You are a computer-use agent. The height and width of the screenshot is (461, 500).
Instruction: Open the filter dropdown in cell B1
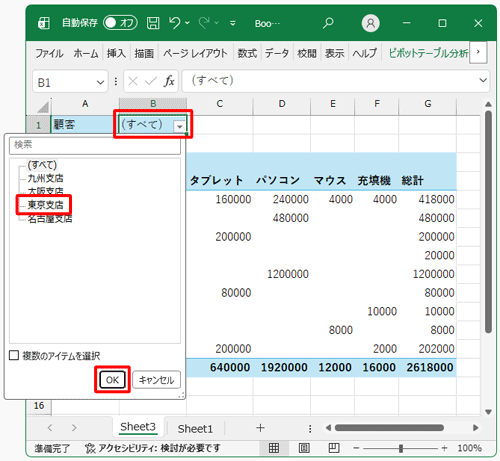pos(180,126)
